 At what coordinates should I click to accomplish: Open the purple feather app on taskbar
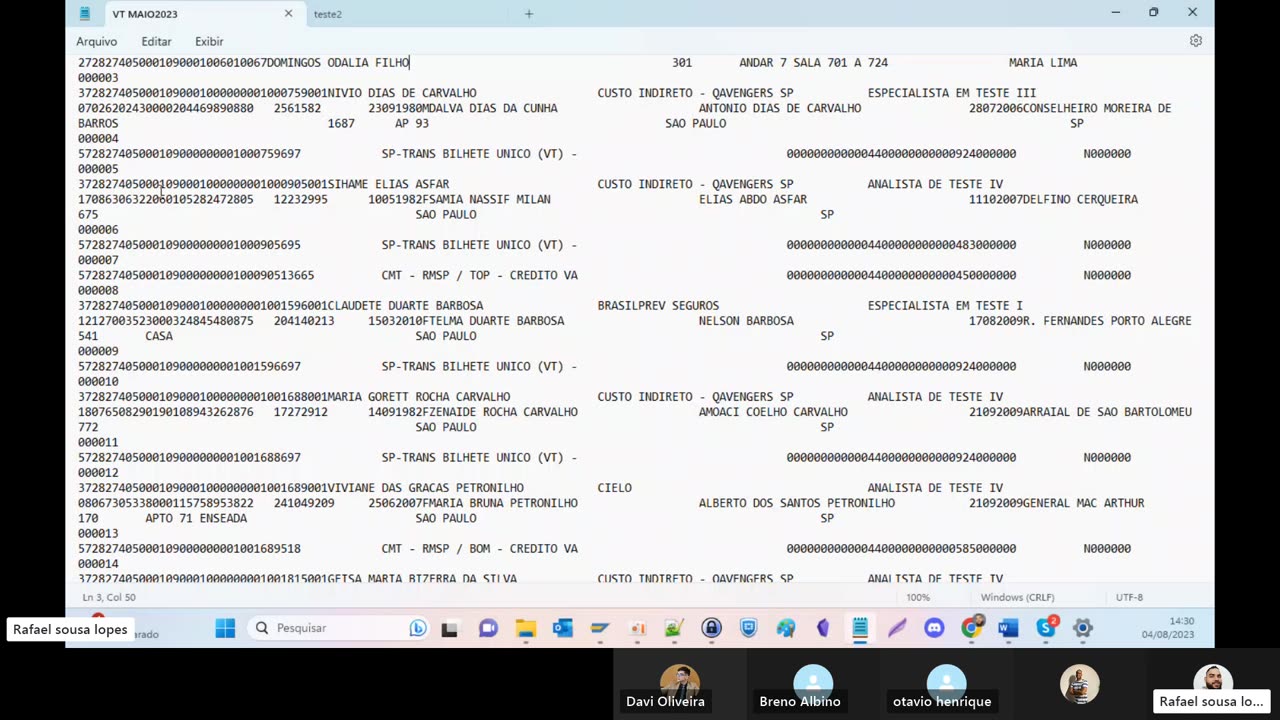click(x=897, y=628)
